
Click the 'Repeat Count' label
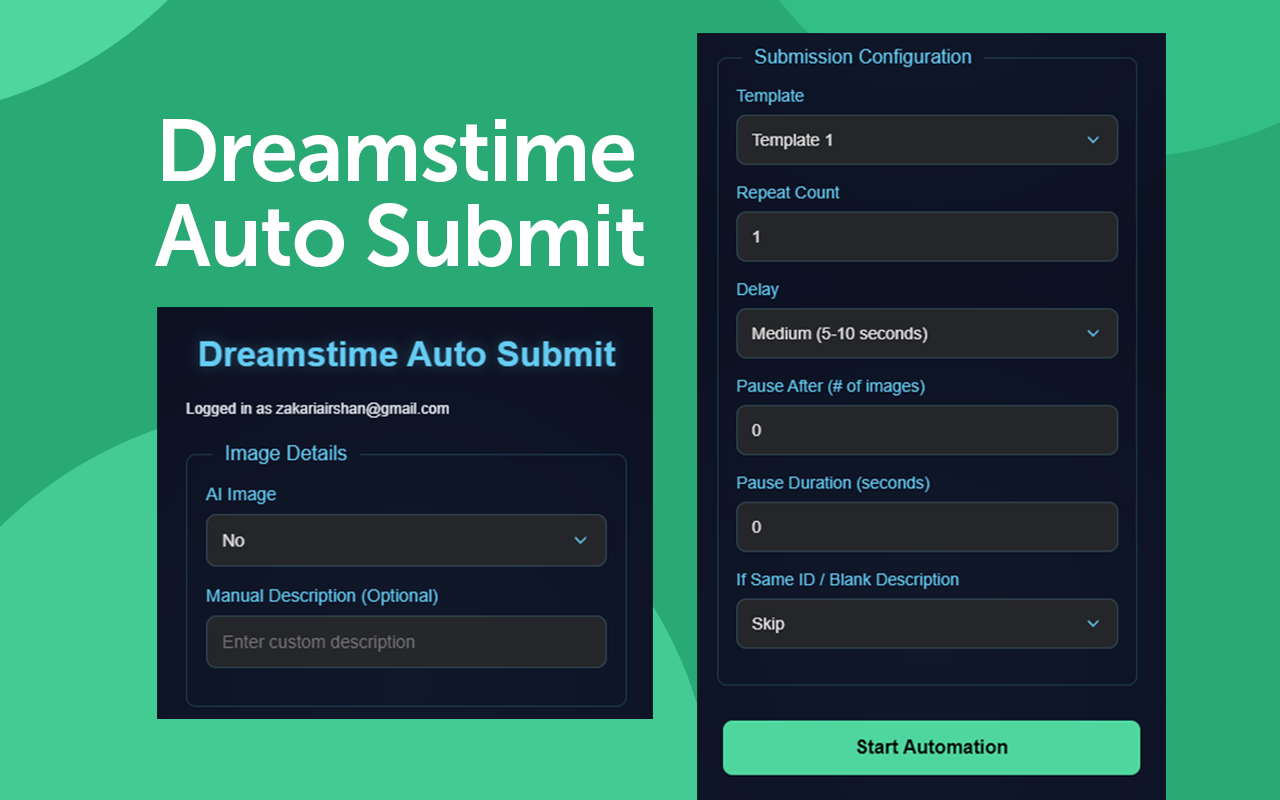[x=788, y=193]
